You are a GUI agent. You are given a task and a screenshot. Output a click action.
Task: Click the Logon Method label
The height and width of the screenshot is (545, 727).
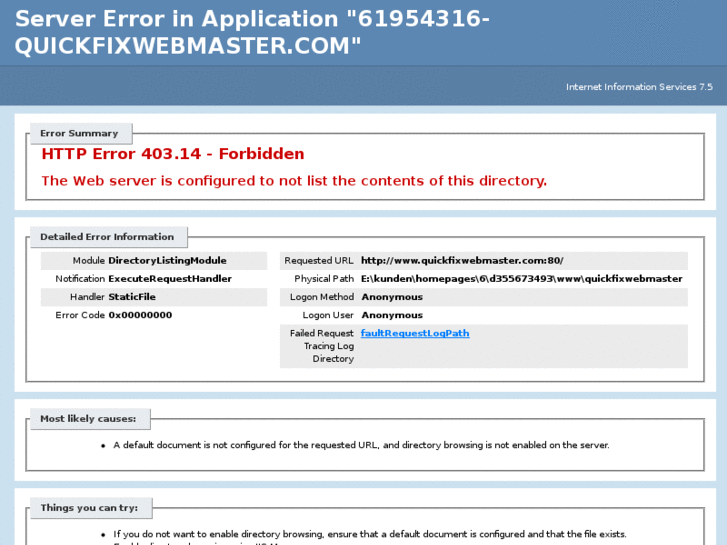[x=322, y=297]
